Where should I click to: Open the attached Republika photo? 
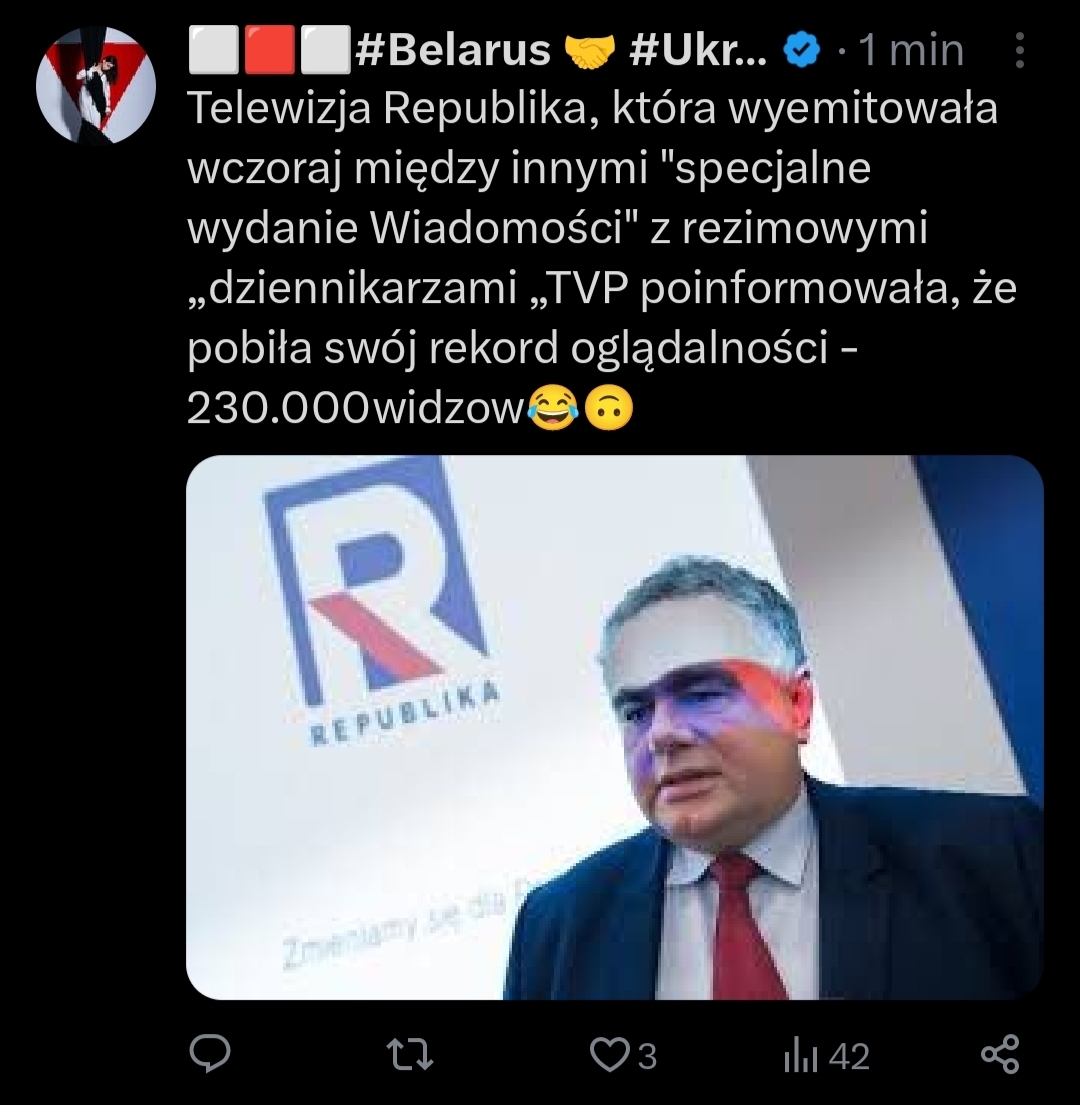point(614,727)
